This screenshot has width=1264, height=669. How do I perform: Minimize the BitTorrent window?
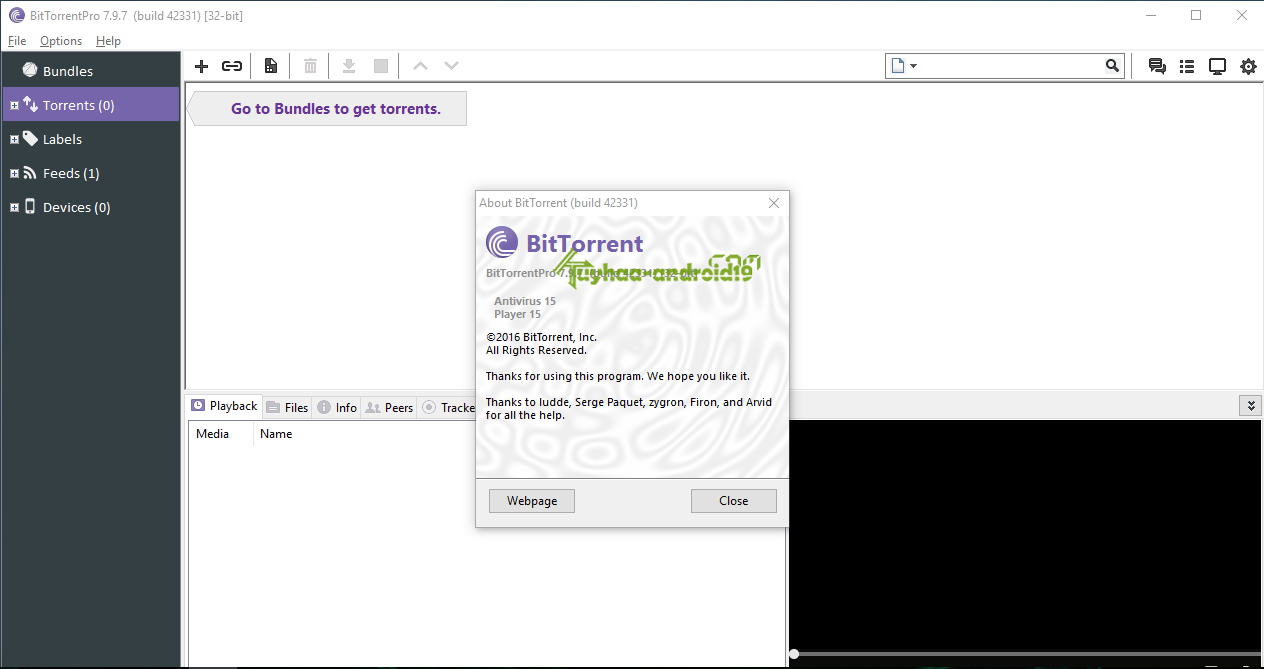tap(1151, 15)
